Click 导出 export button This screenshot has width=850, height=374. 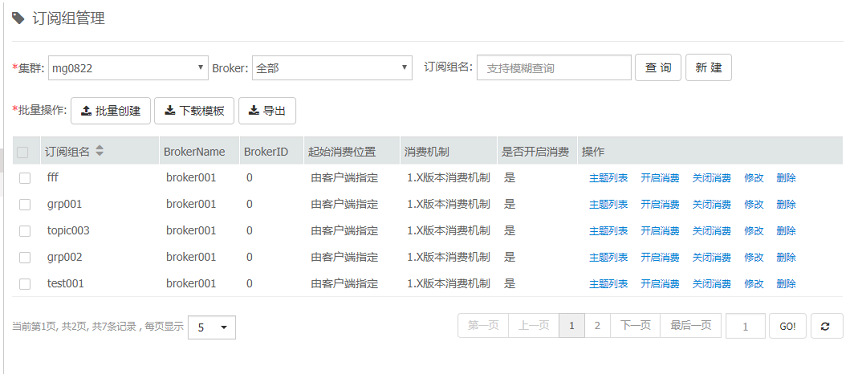coord(267,111)
